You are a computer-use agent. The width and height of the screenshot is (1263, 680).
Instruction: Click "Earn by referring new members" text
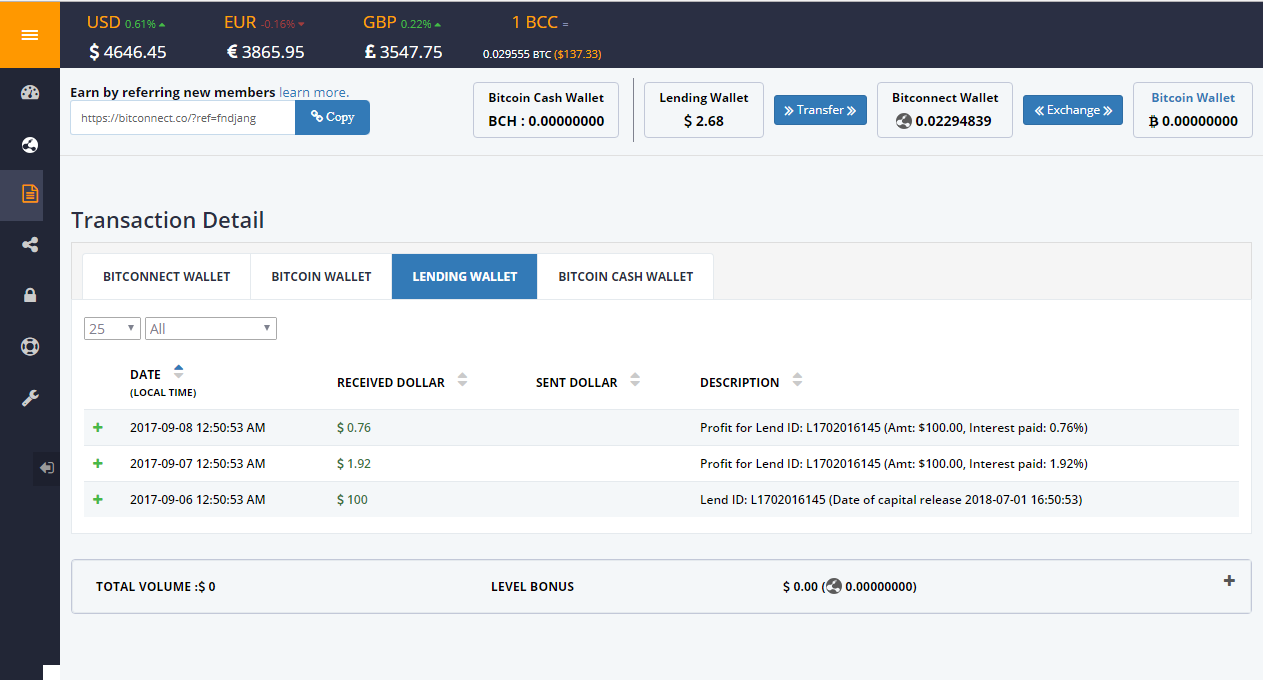click(173, 92)
